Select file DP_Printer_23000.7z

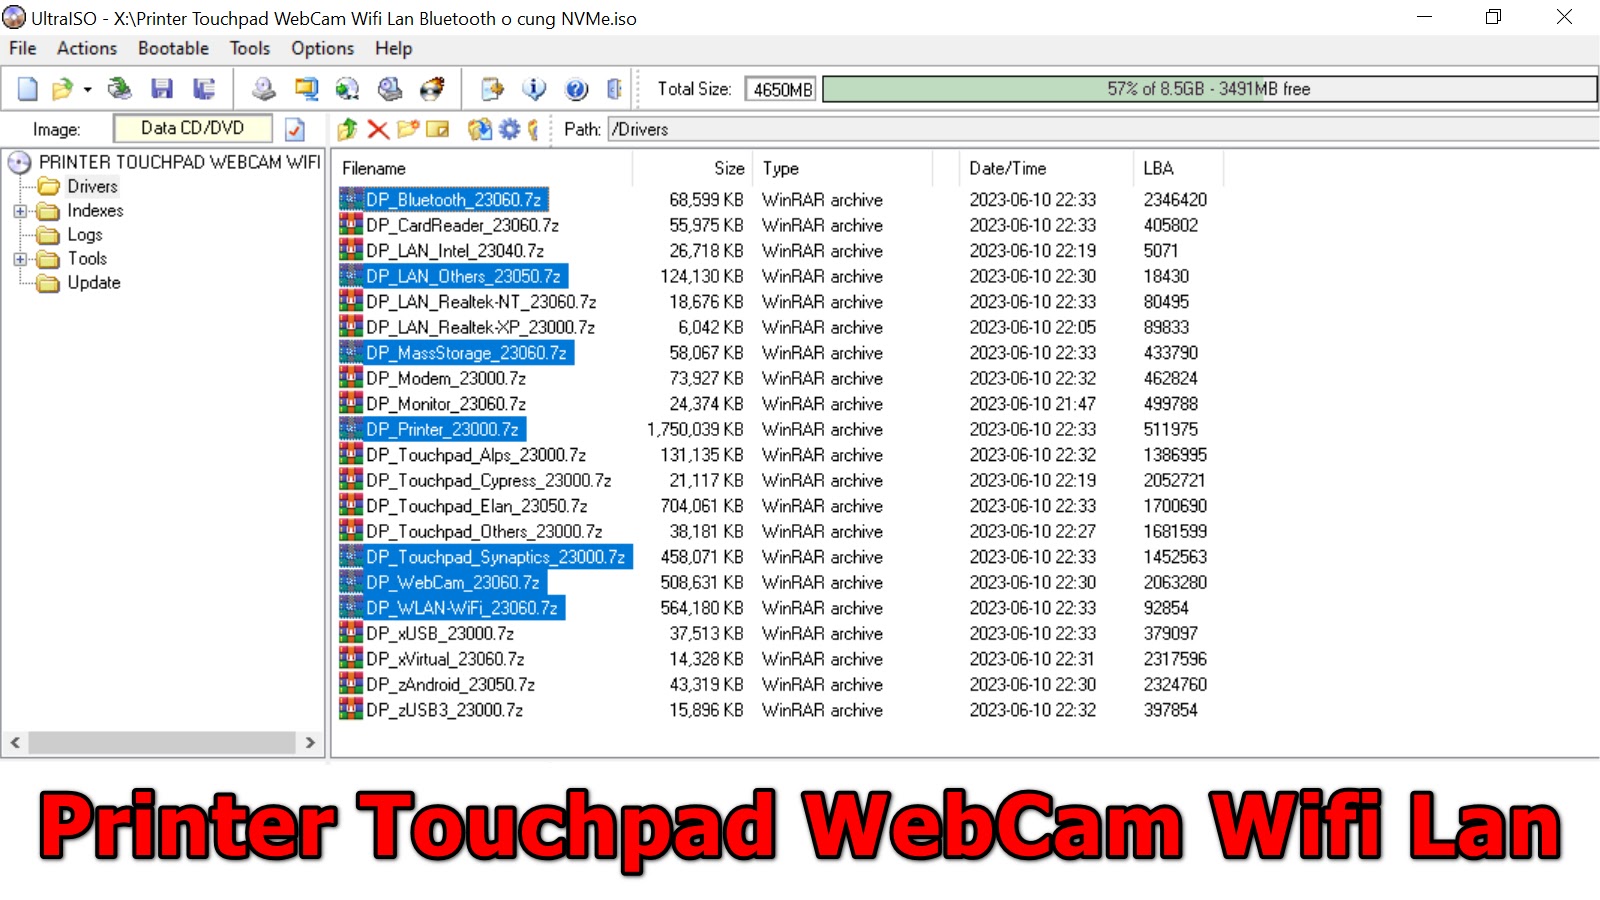click(442, 429)
